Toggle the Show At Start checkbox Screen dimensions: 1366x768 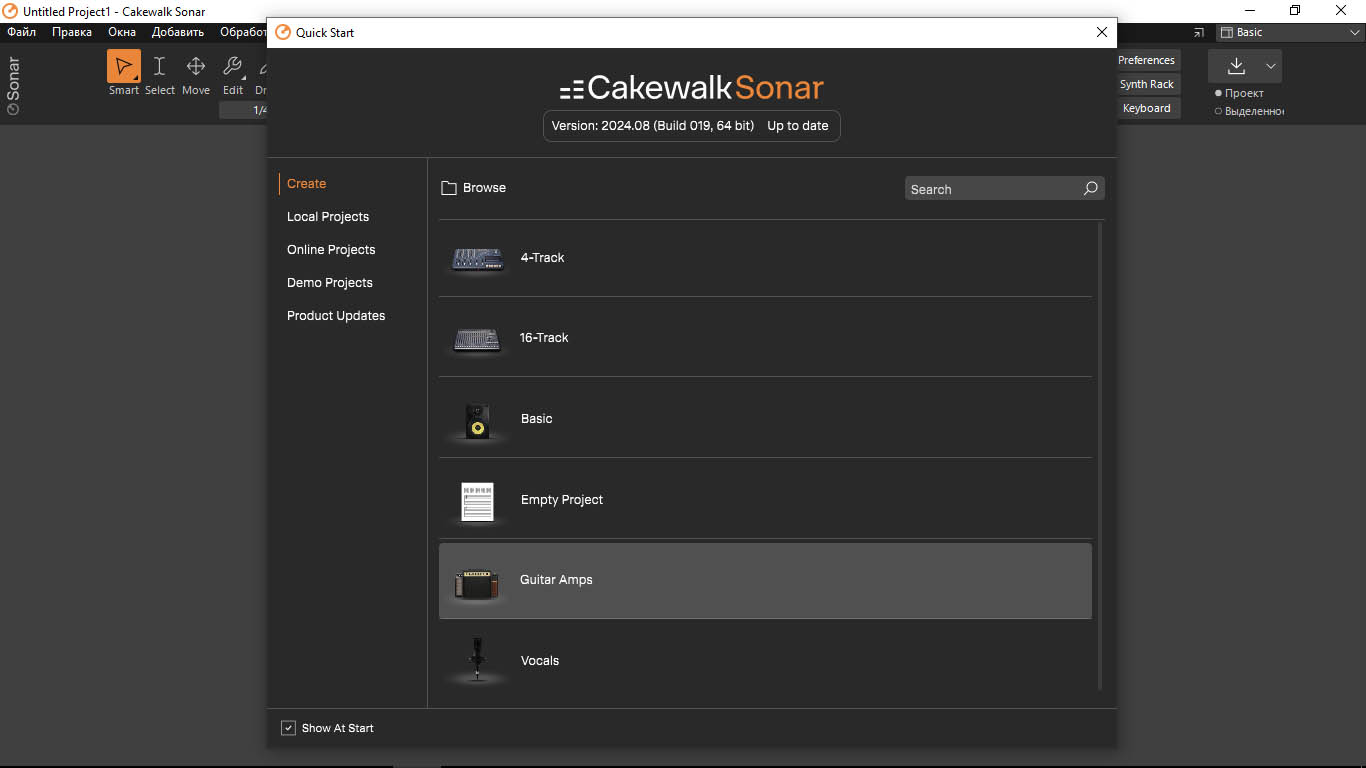[x=289, y=728]
